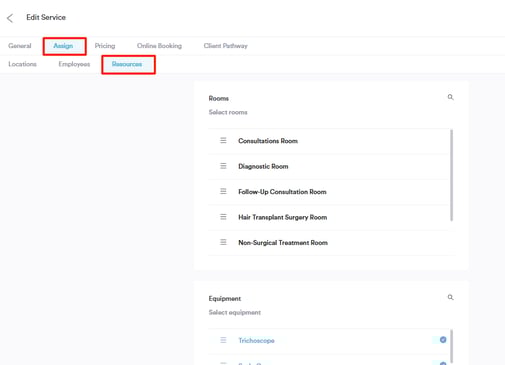The height and width of the screenshot is (365, 505).
Task: Open the Employees sub-tab
Action: click(74, 64)
